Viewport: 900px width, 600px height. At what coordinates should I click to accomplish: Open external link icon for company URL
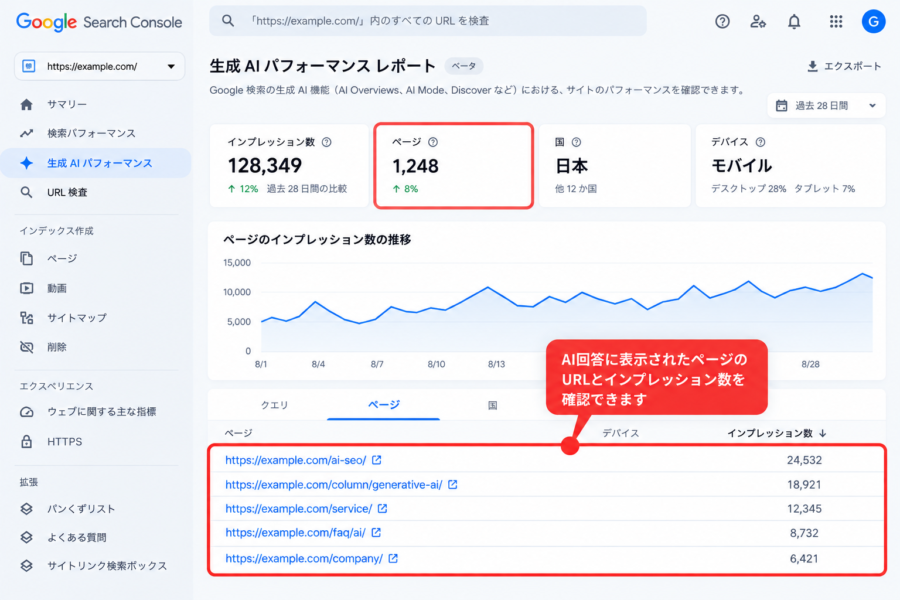[393, 559]
